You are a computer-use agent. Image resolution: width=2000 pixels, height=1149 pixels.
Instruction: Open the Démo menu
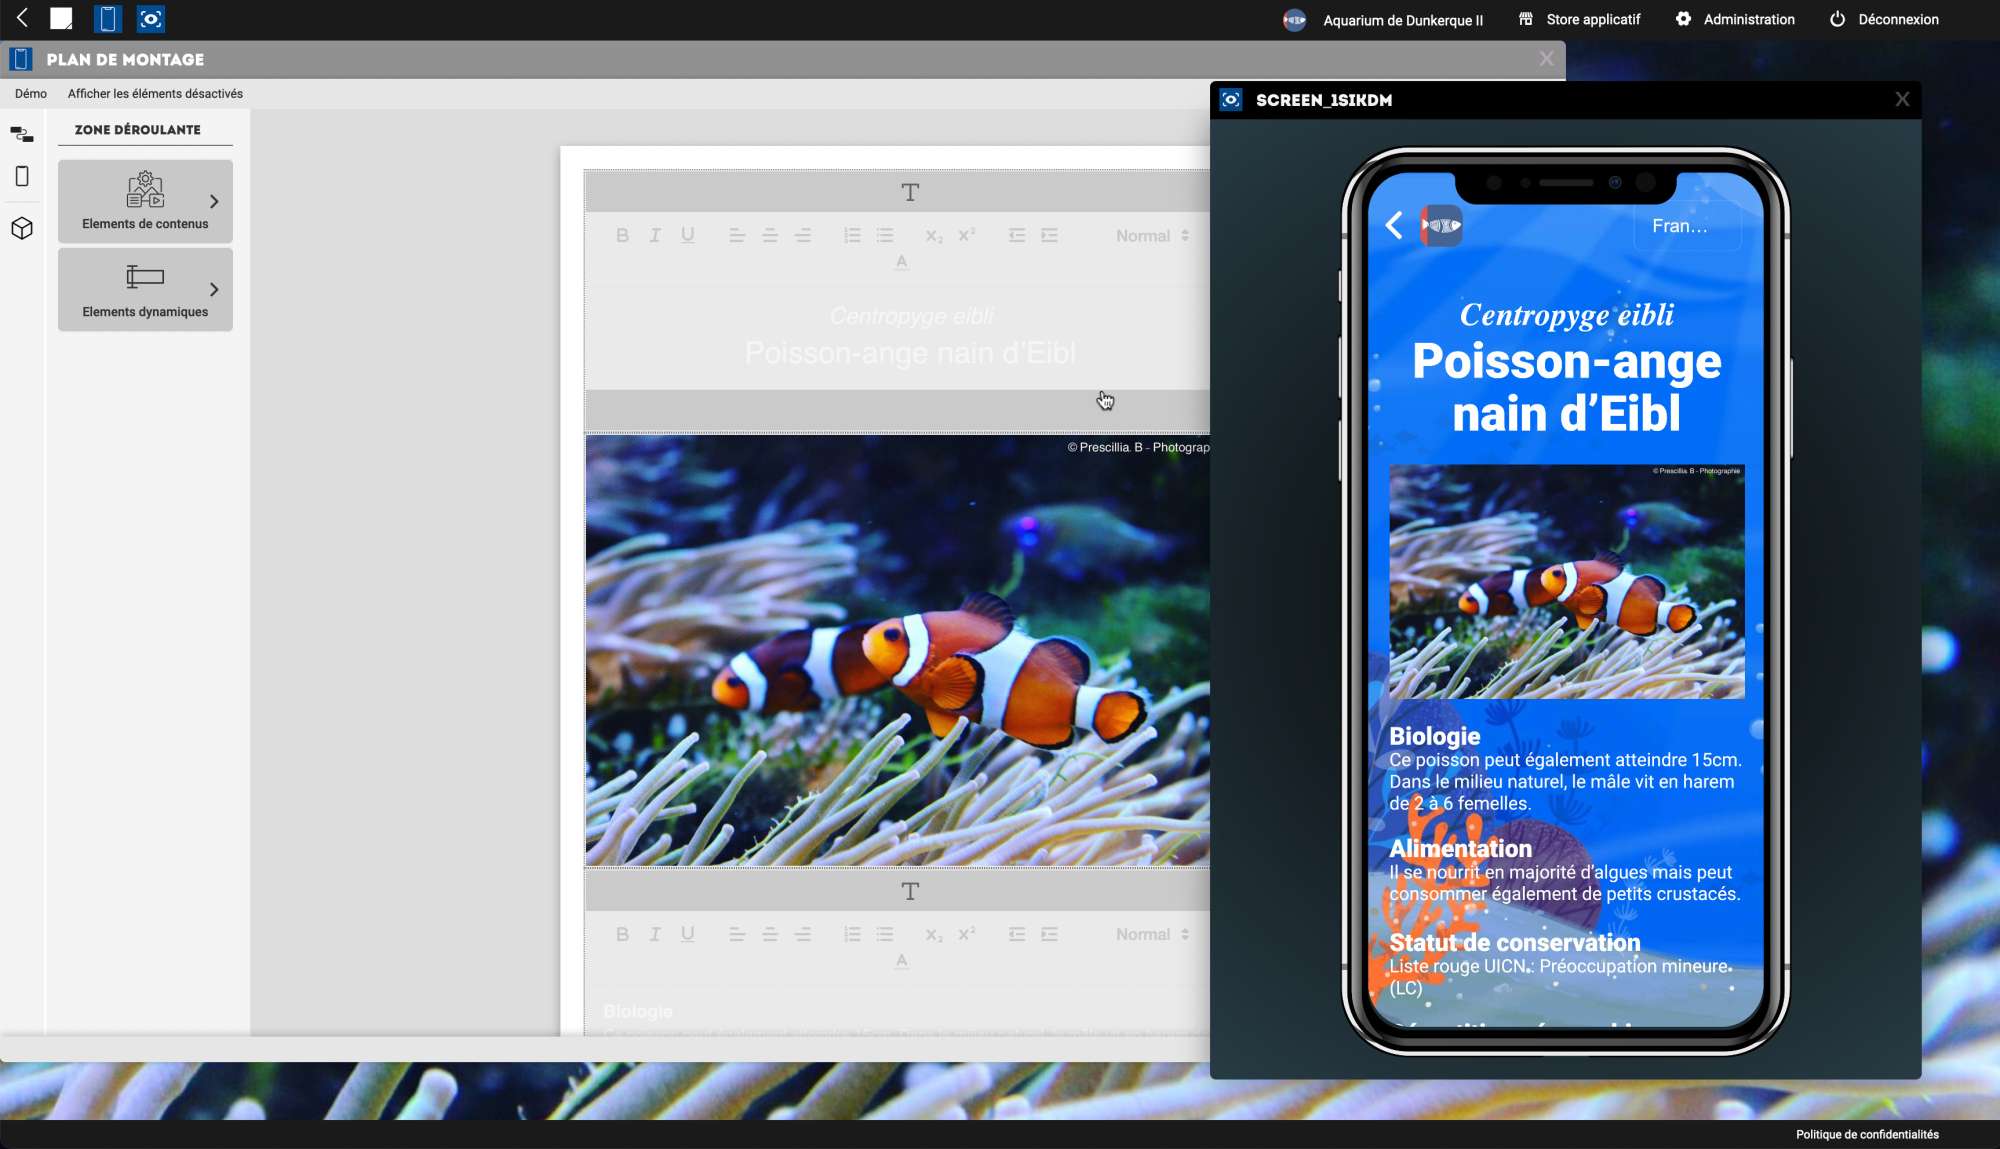tap(31, 94)
